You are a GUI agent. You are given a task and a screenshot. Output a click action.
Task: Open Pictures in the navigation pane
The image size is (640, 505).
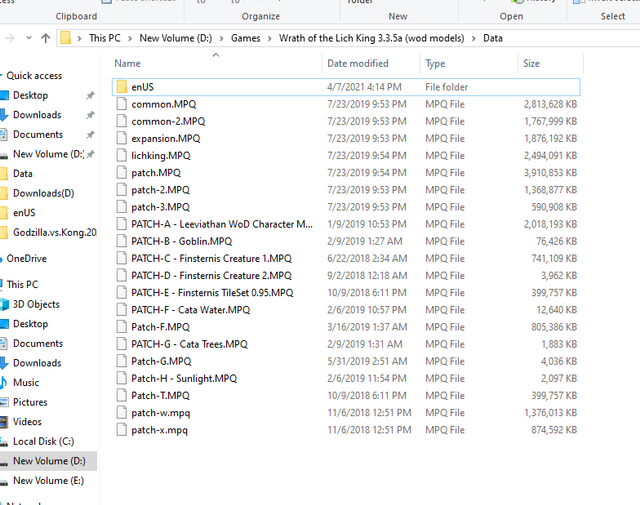pos(30,402)
